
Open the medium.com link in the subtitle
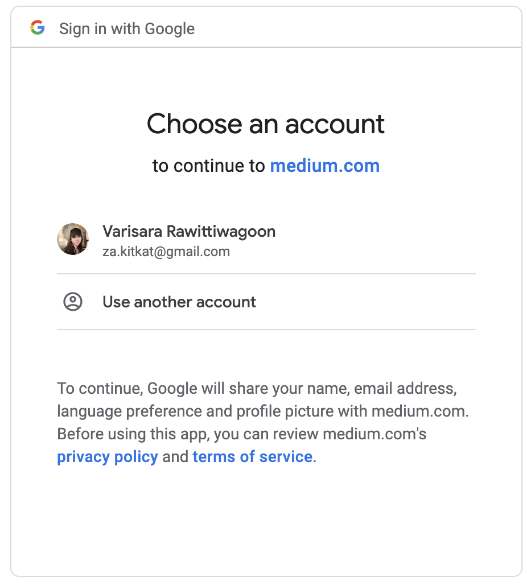pyautogui.click(x=324, y=166)
